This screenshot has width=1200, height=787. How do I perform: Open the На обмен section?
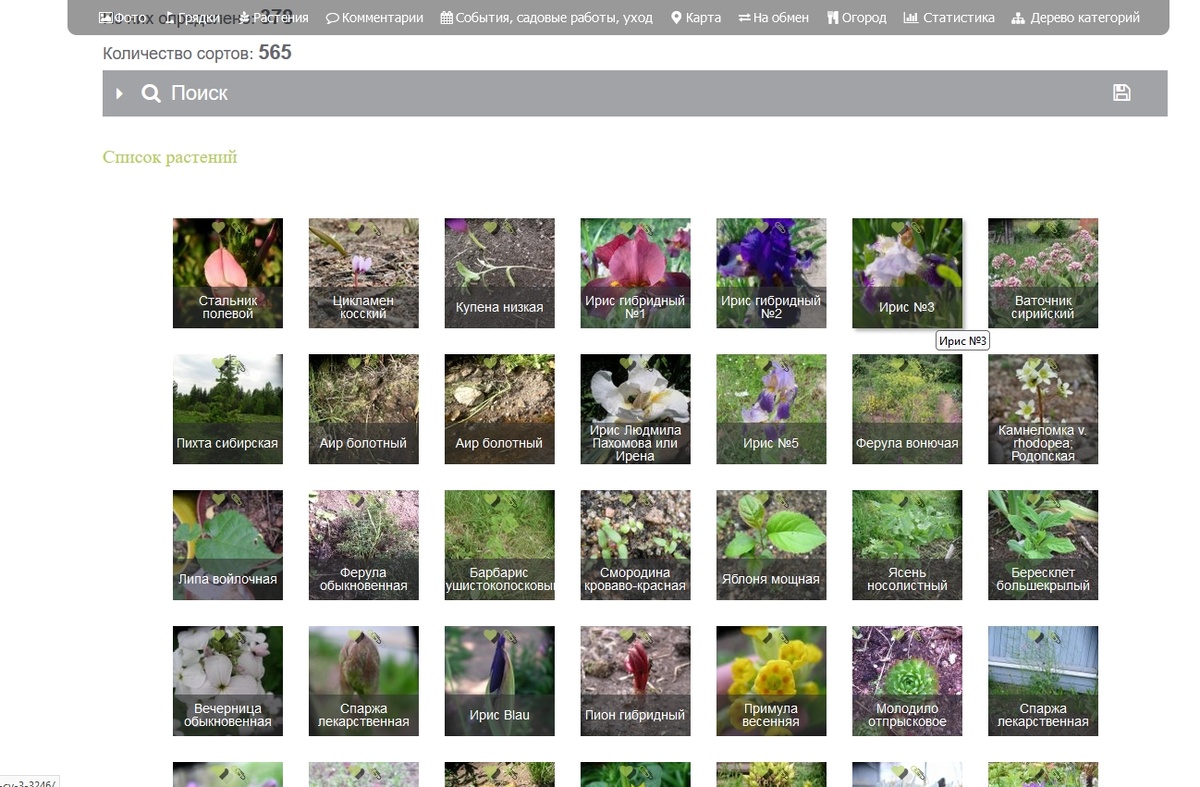[774, 17]
